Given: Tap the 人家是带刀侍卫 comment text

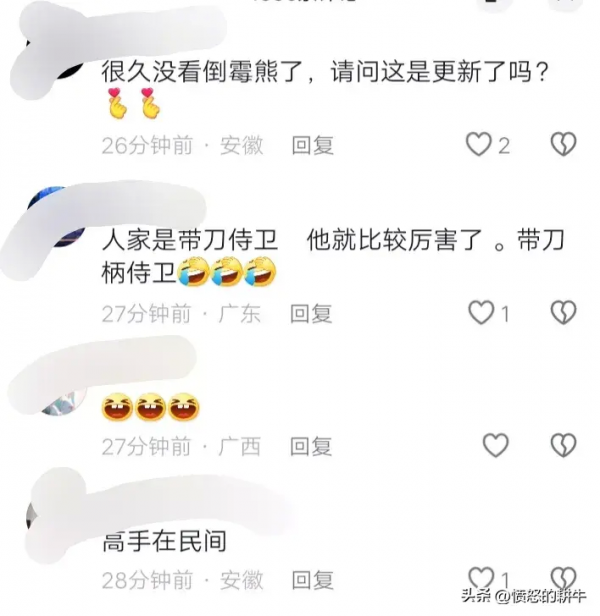Looking at the screenshot, I should click(x=333, y=257).
